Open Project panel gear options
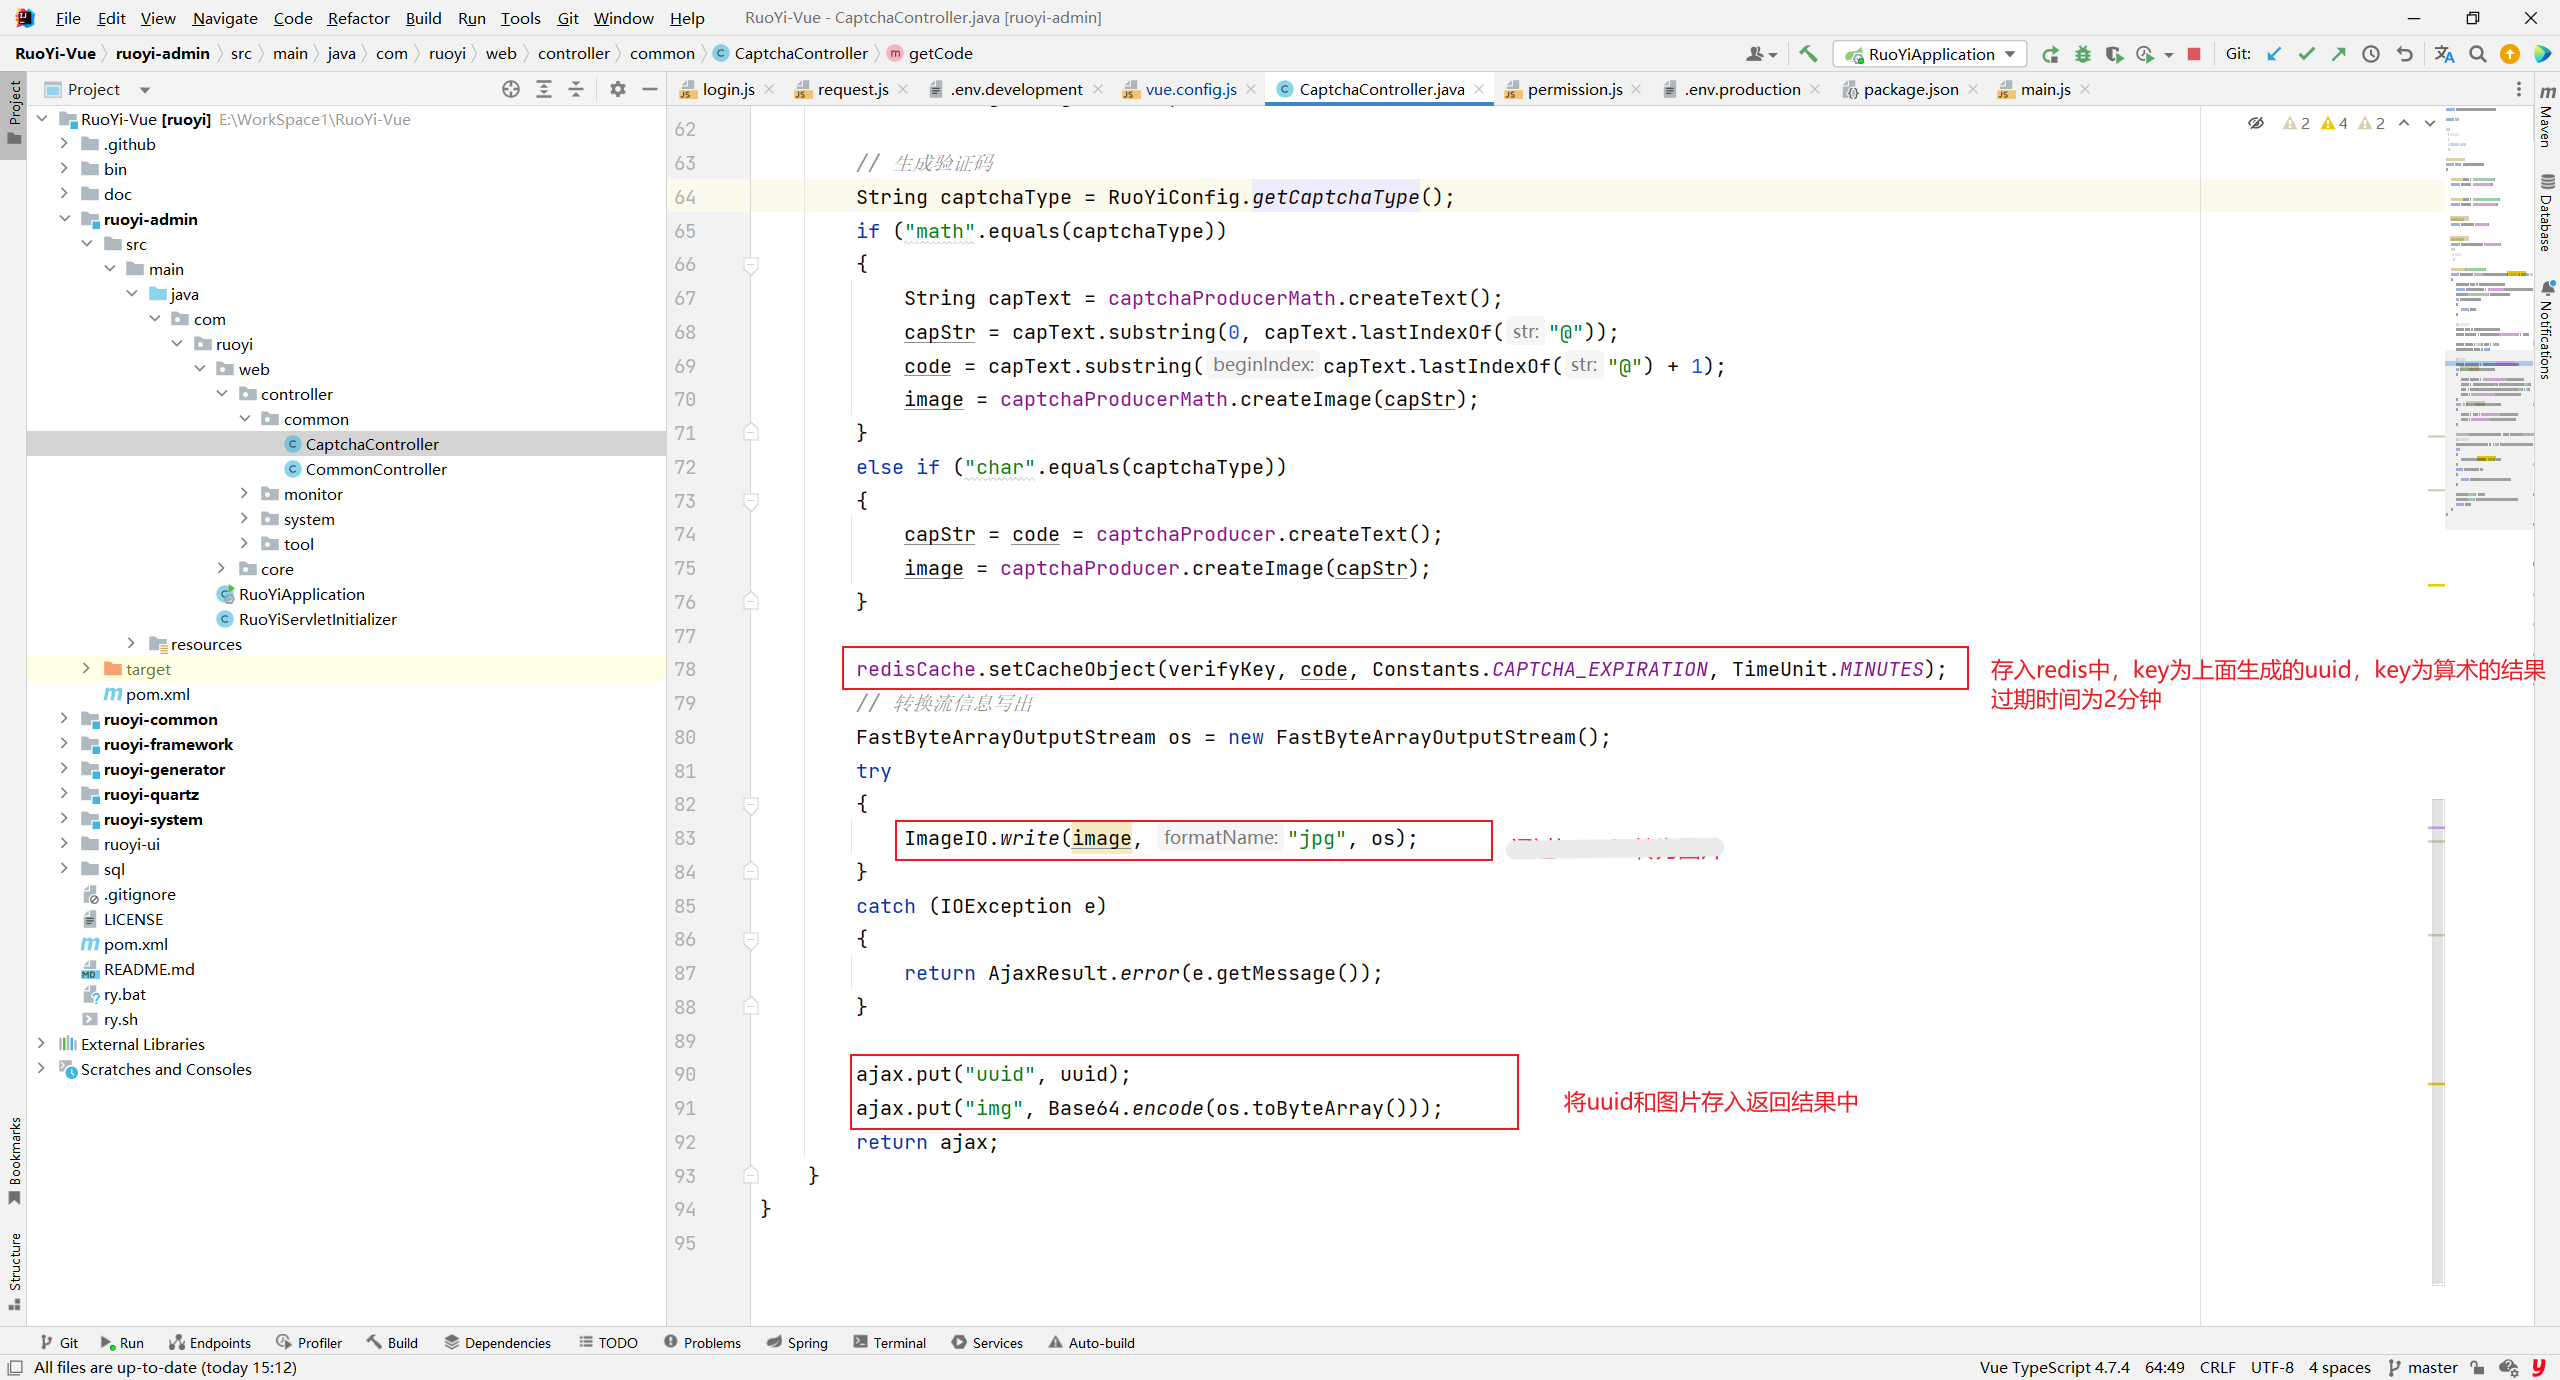Screen dimensions: 2560x1380 pyautogui.click(x=618, y=89)
